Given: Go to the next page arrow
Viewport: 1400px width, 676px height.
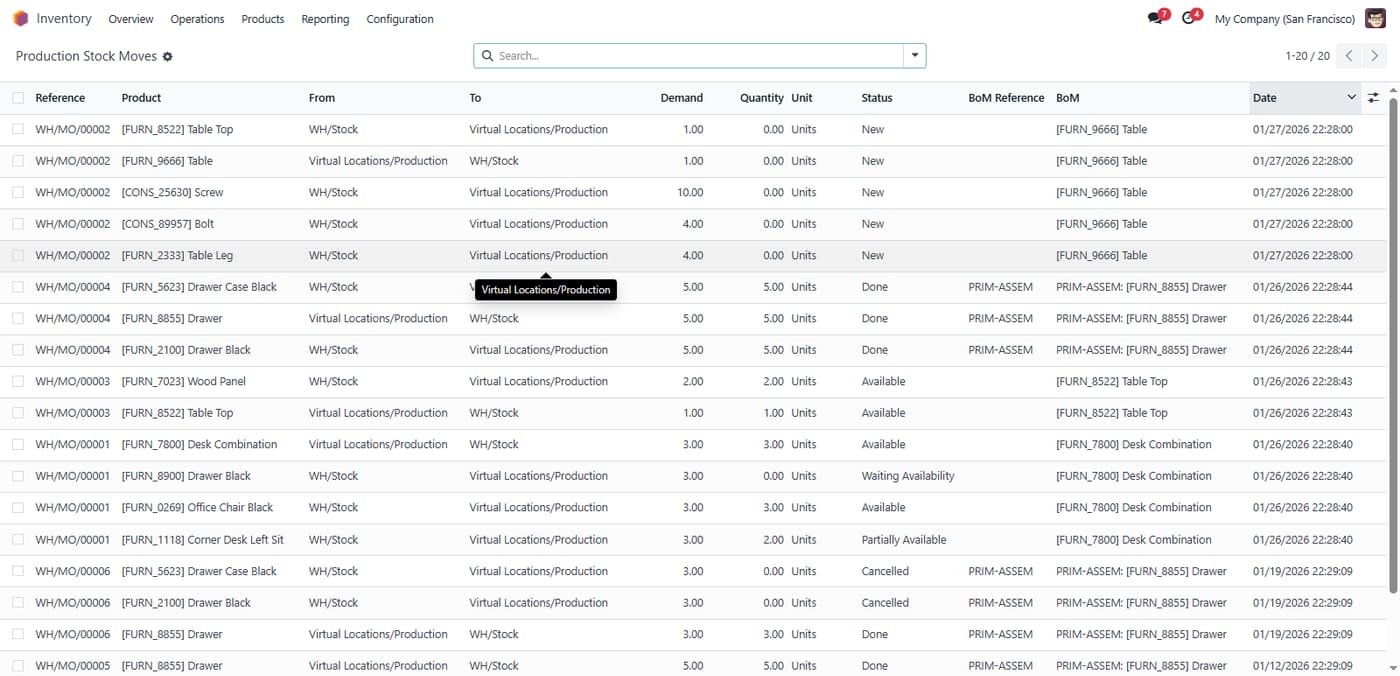Looking at the screenshot, I should [1375, 56].
